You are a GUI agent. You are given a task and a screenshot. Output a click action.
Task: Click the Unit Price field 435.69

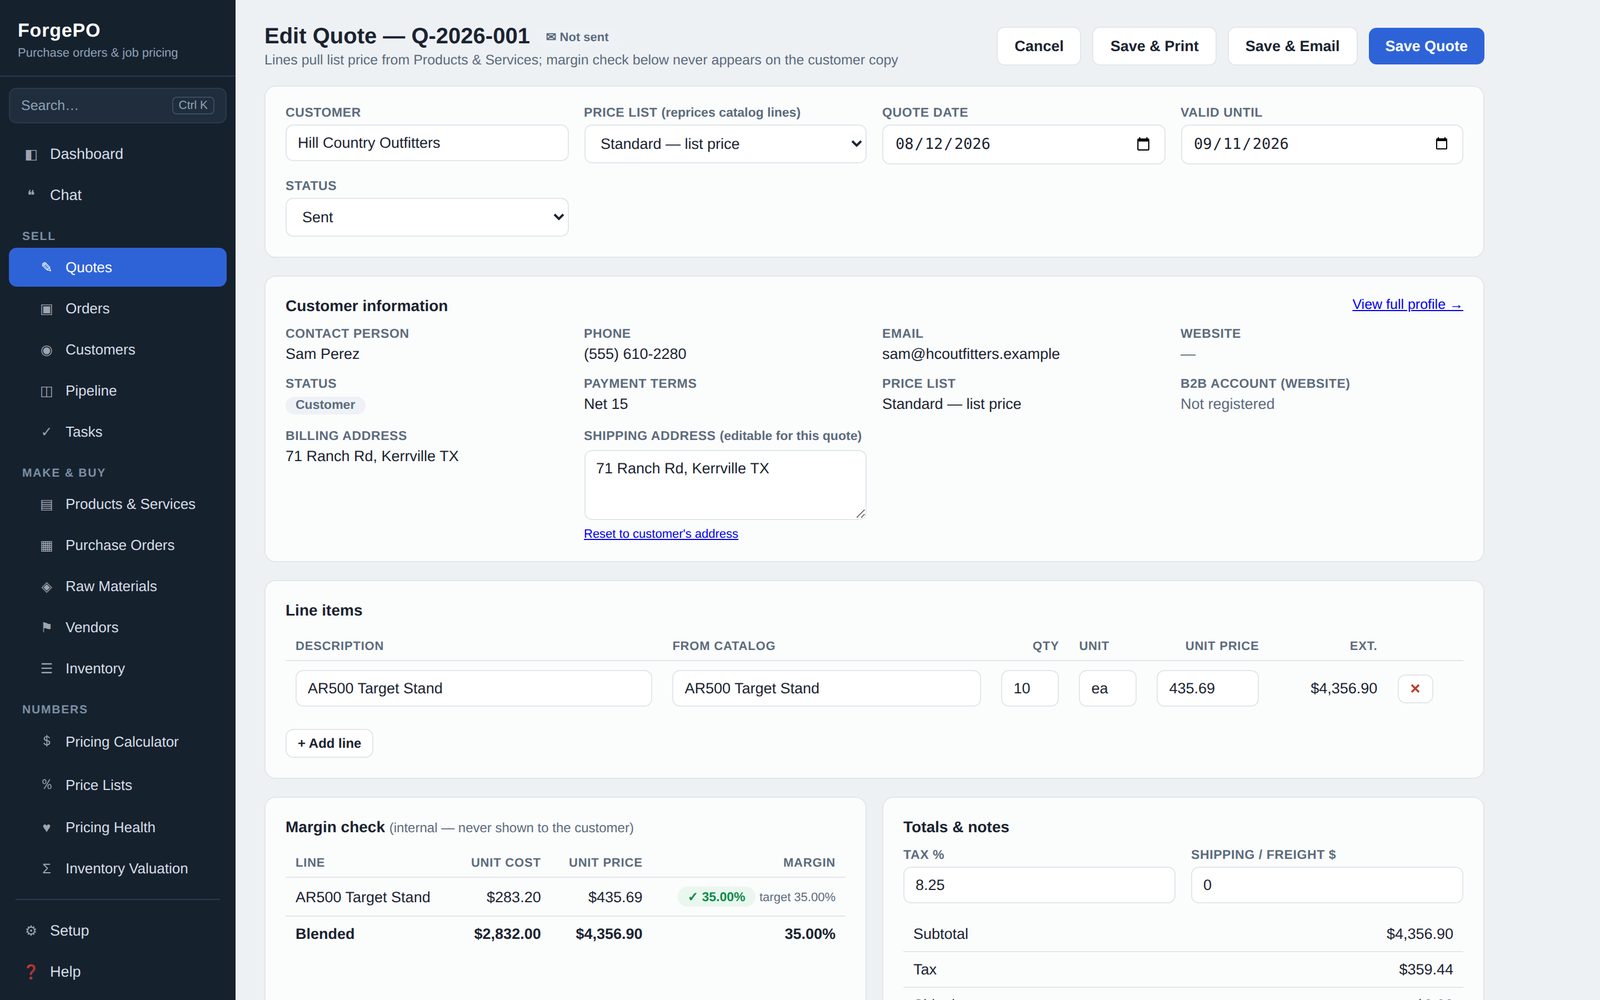(1207, 688)
